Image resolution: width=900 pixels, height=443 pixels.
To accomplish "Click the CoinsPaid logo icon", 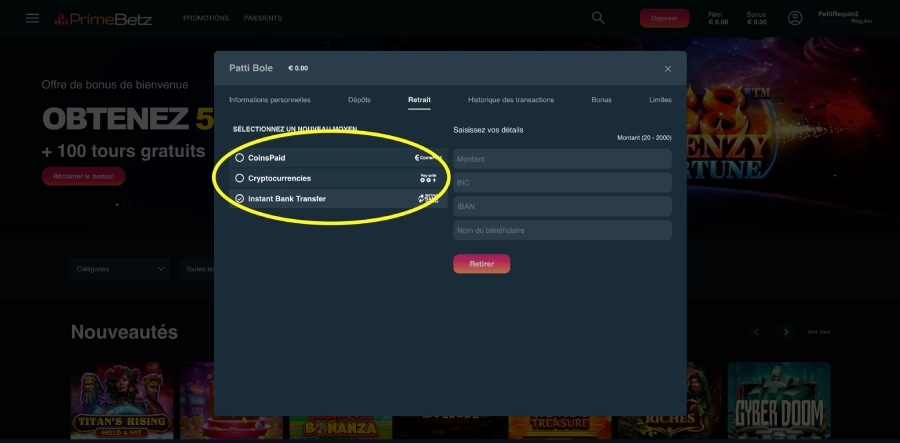I will [430, 157].
